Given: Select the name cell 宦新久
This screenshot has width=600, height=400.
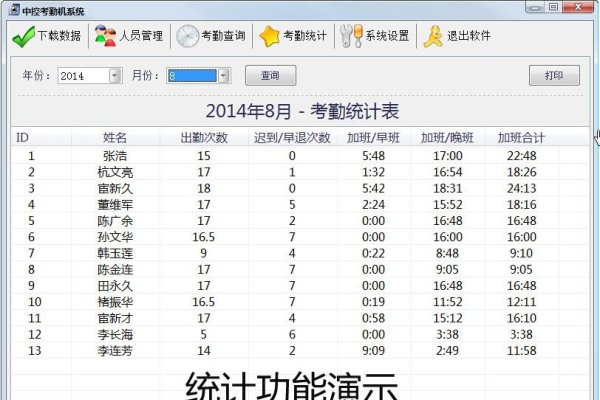Looking at the screenshot, I should pyautogui.click(x=115, y=188).
